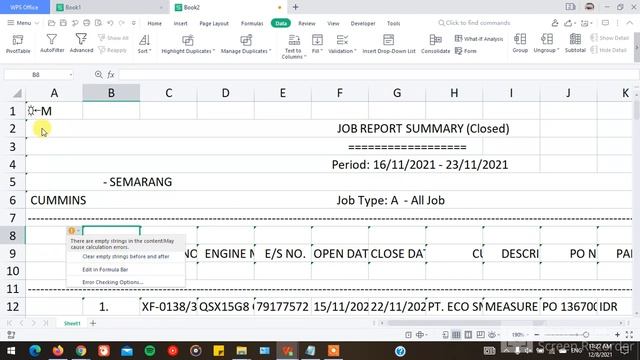Switch to Page Break Preview in status bar
640x360 pixels.
point(468,335)
